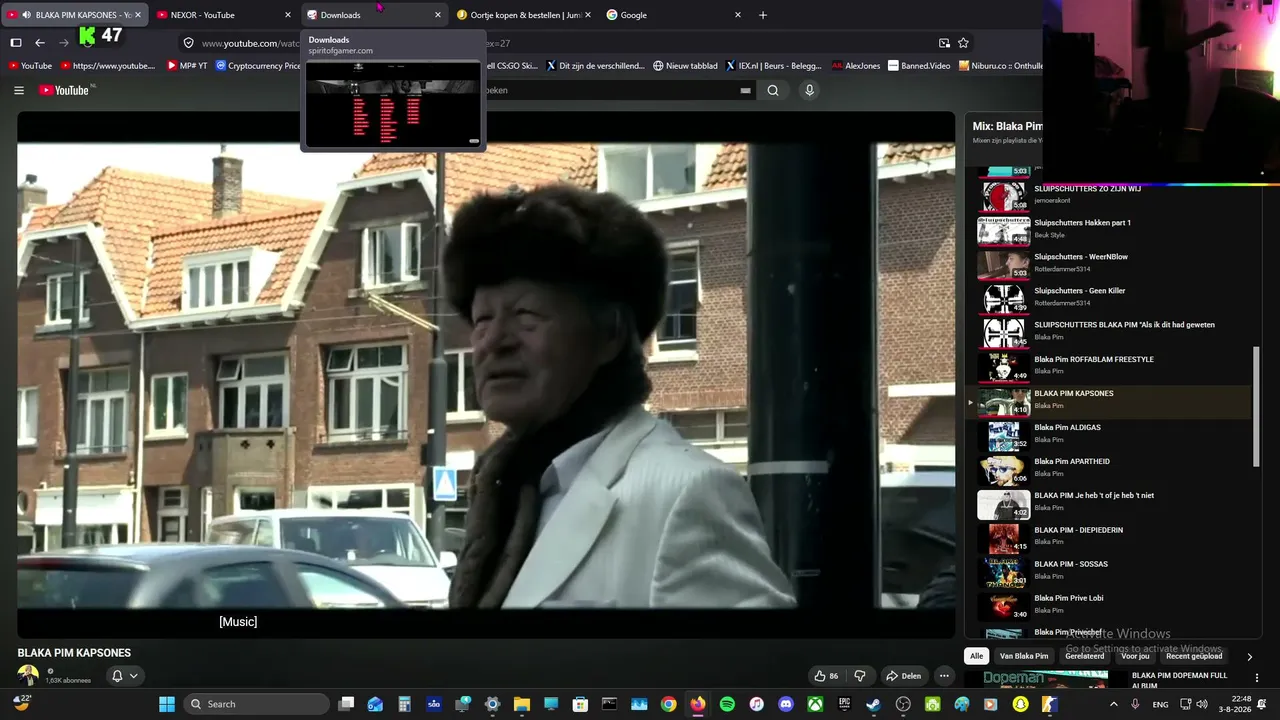The image size is (1280, 720).
Task: Close the Google tab
Action: (x=738, y=15)
